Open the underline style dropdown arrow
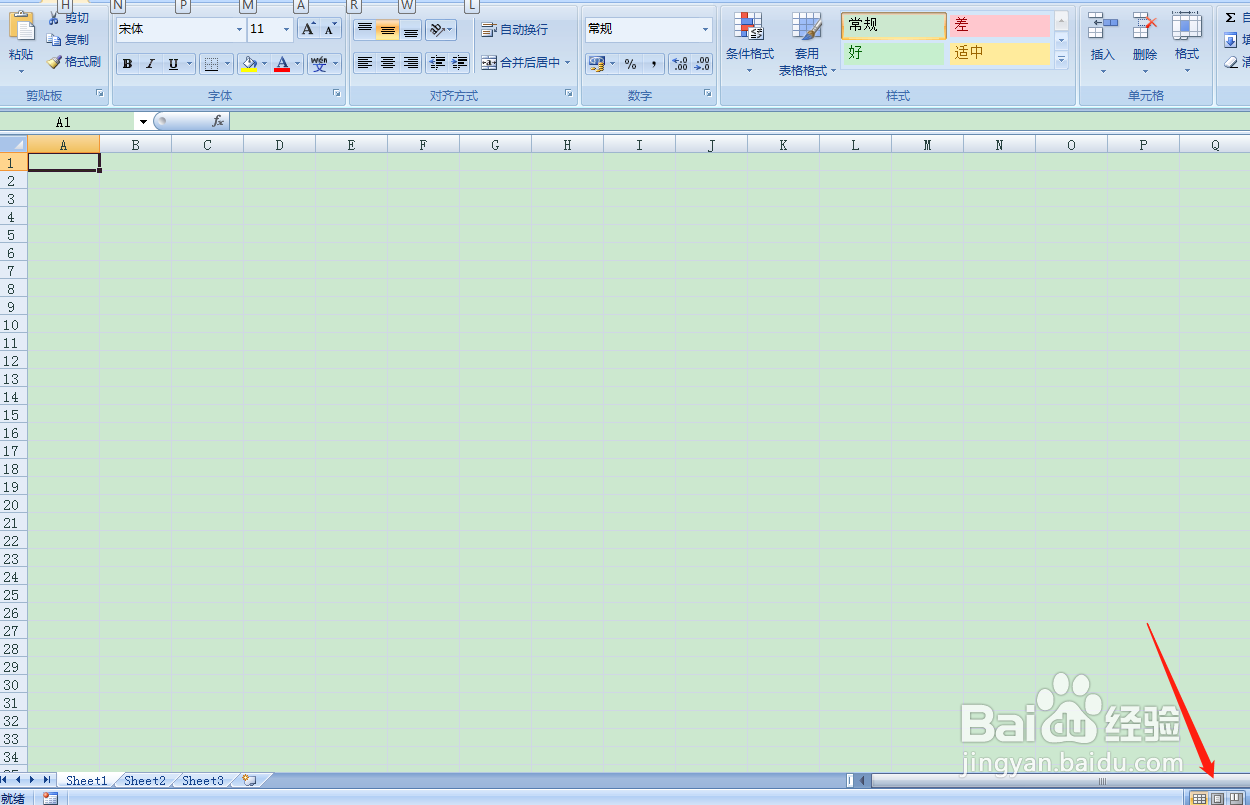The image size is (1250, 805). [190, 64]
